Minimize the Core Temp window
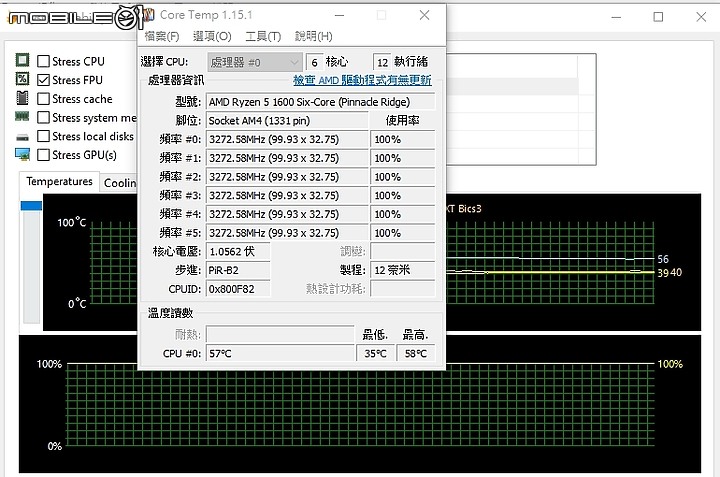 coord(339,15)
